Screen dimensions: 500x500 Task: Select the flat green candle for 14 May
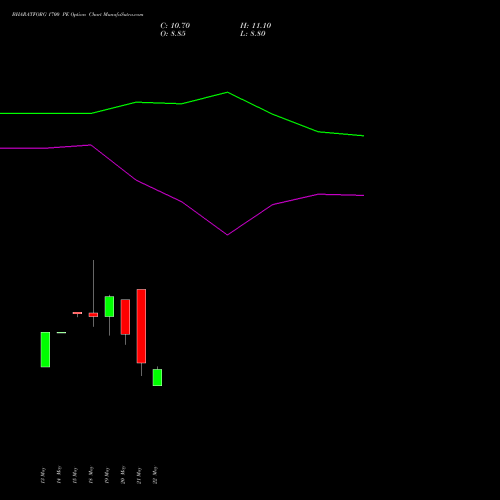(61, 332)
